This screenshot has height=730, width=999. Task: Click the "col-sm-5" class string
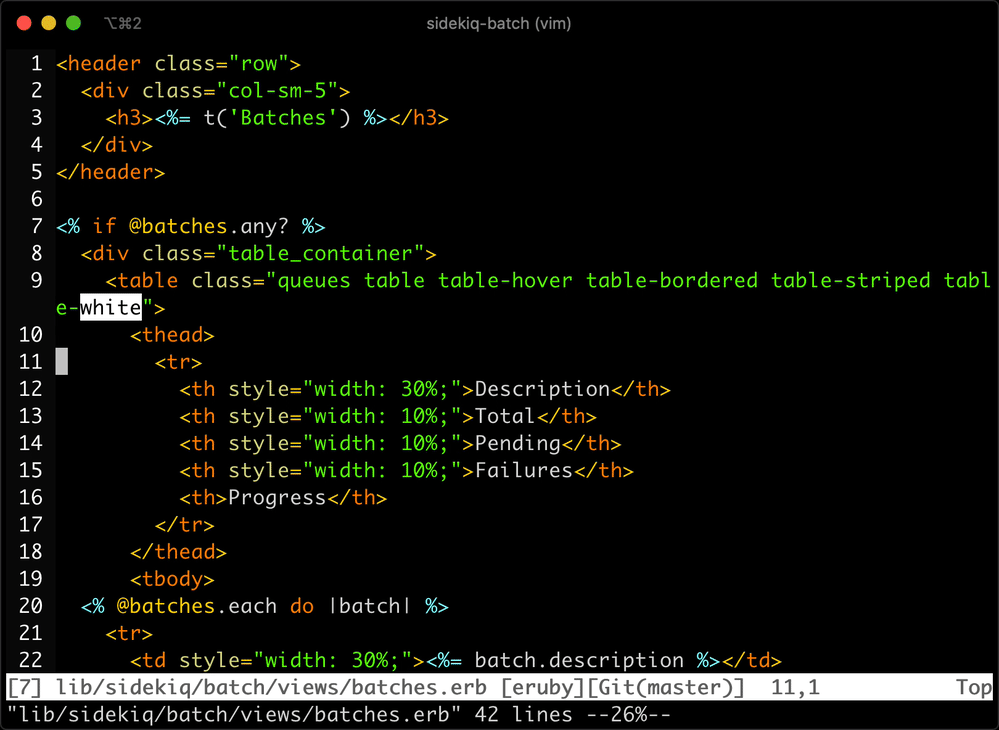click(x=277, y=91)
